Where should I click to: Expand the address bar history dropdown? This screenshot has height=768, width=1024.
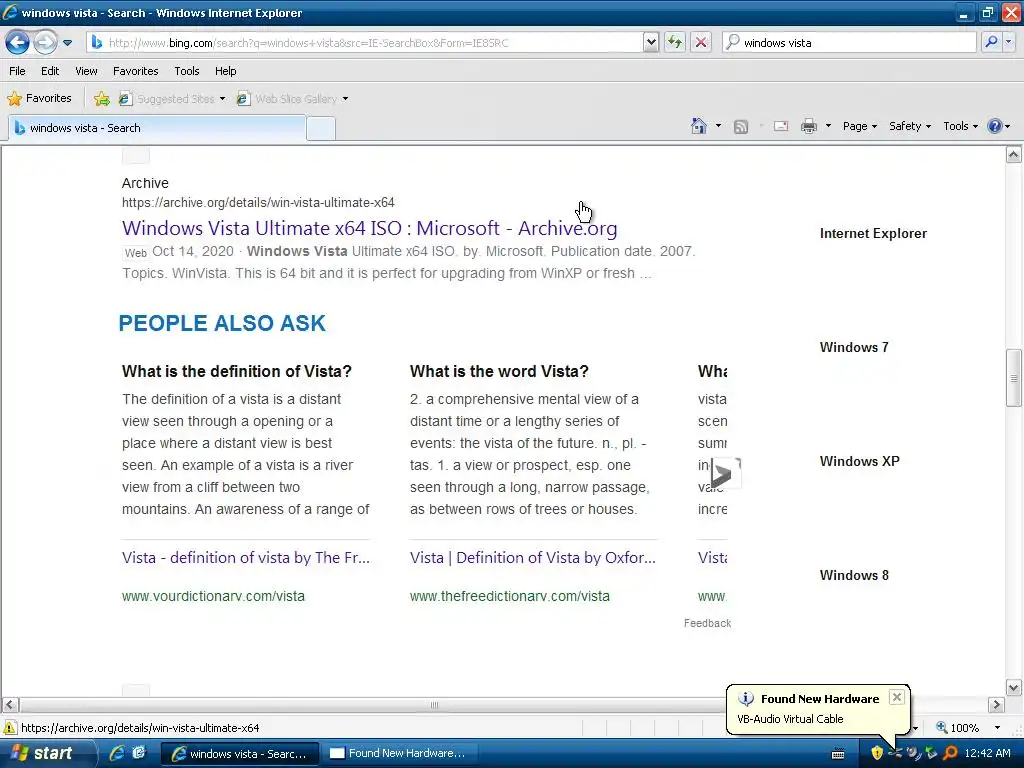[650, 43]
